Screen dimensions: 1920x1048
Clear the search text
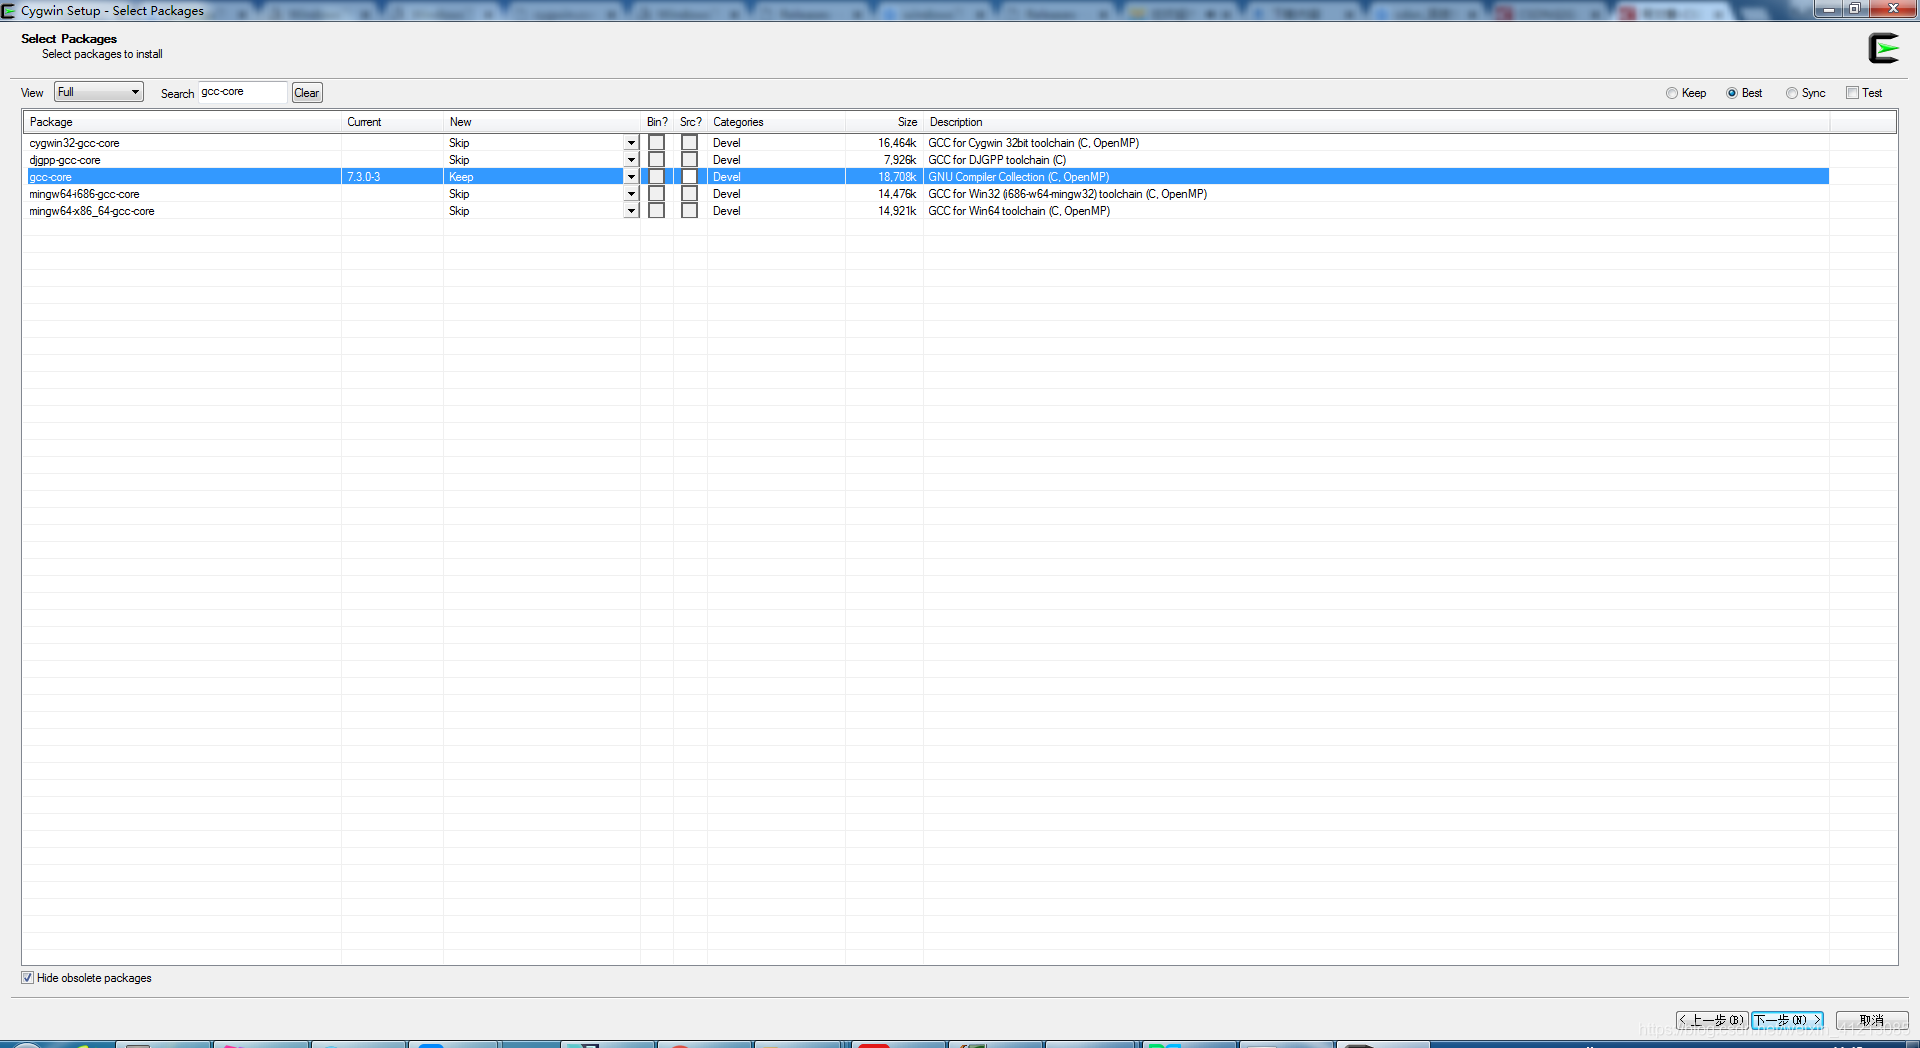[x=307, y=93]
